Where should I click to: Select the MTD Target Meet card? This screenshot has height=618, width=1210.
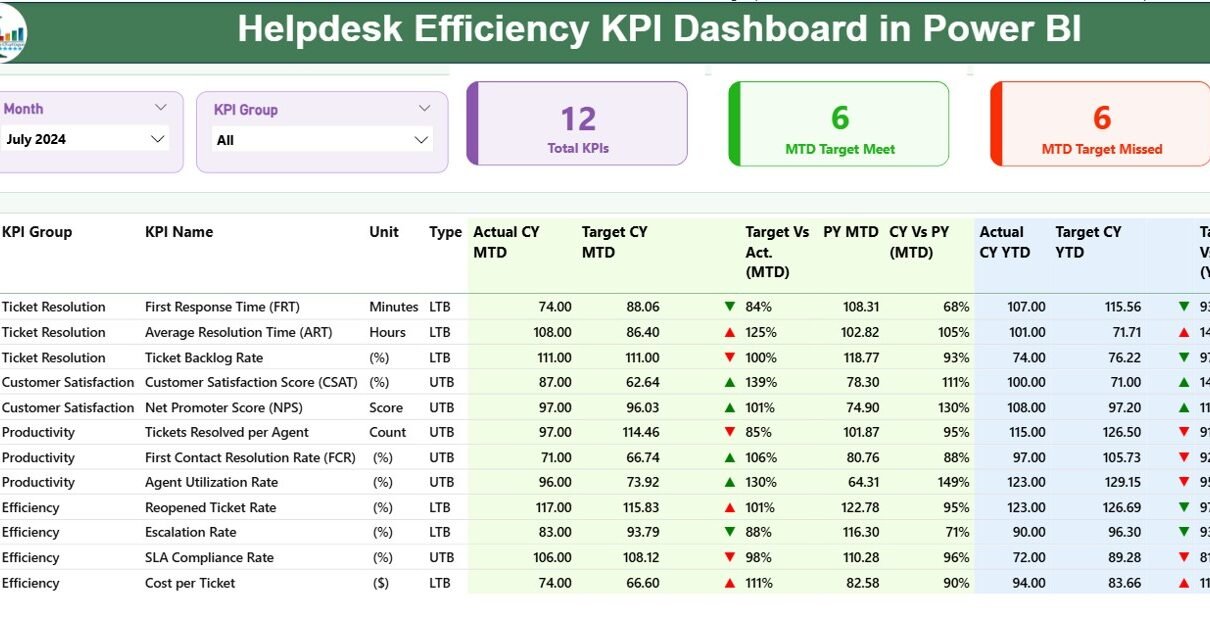click(x=840, y=124)
